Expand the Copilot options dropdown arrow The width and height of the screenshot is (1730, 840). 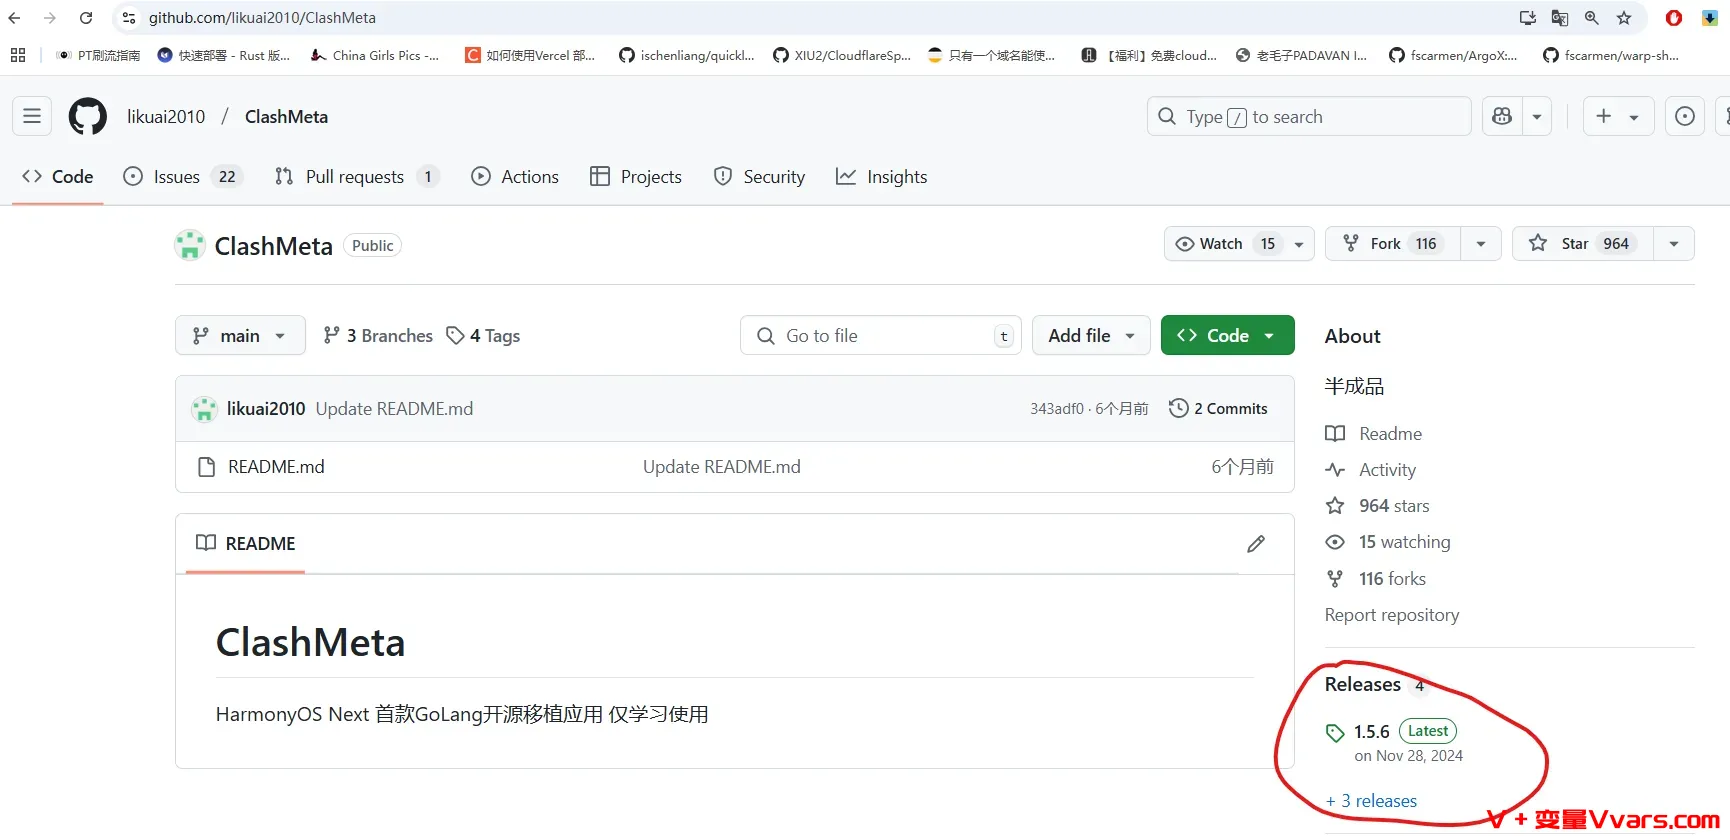[1537, 116]
